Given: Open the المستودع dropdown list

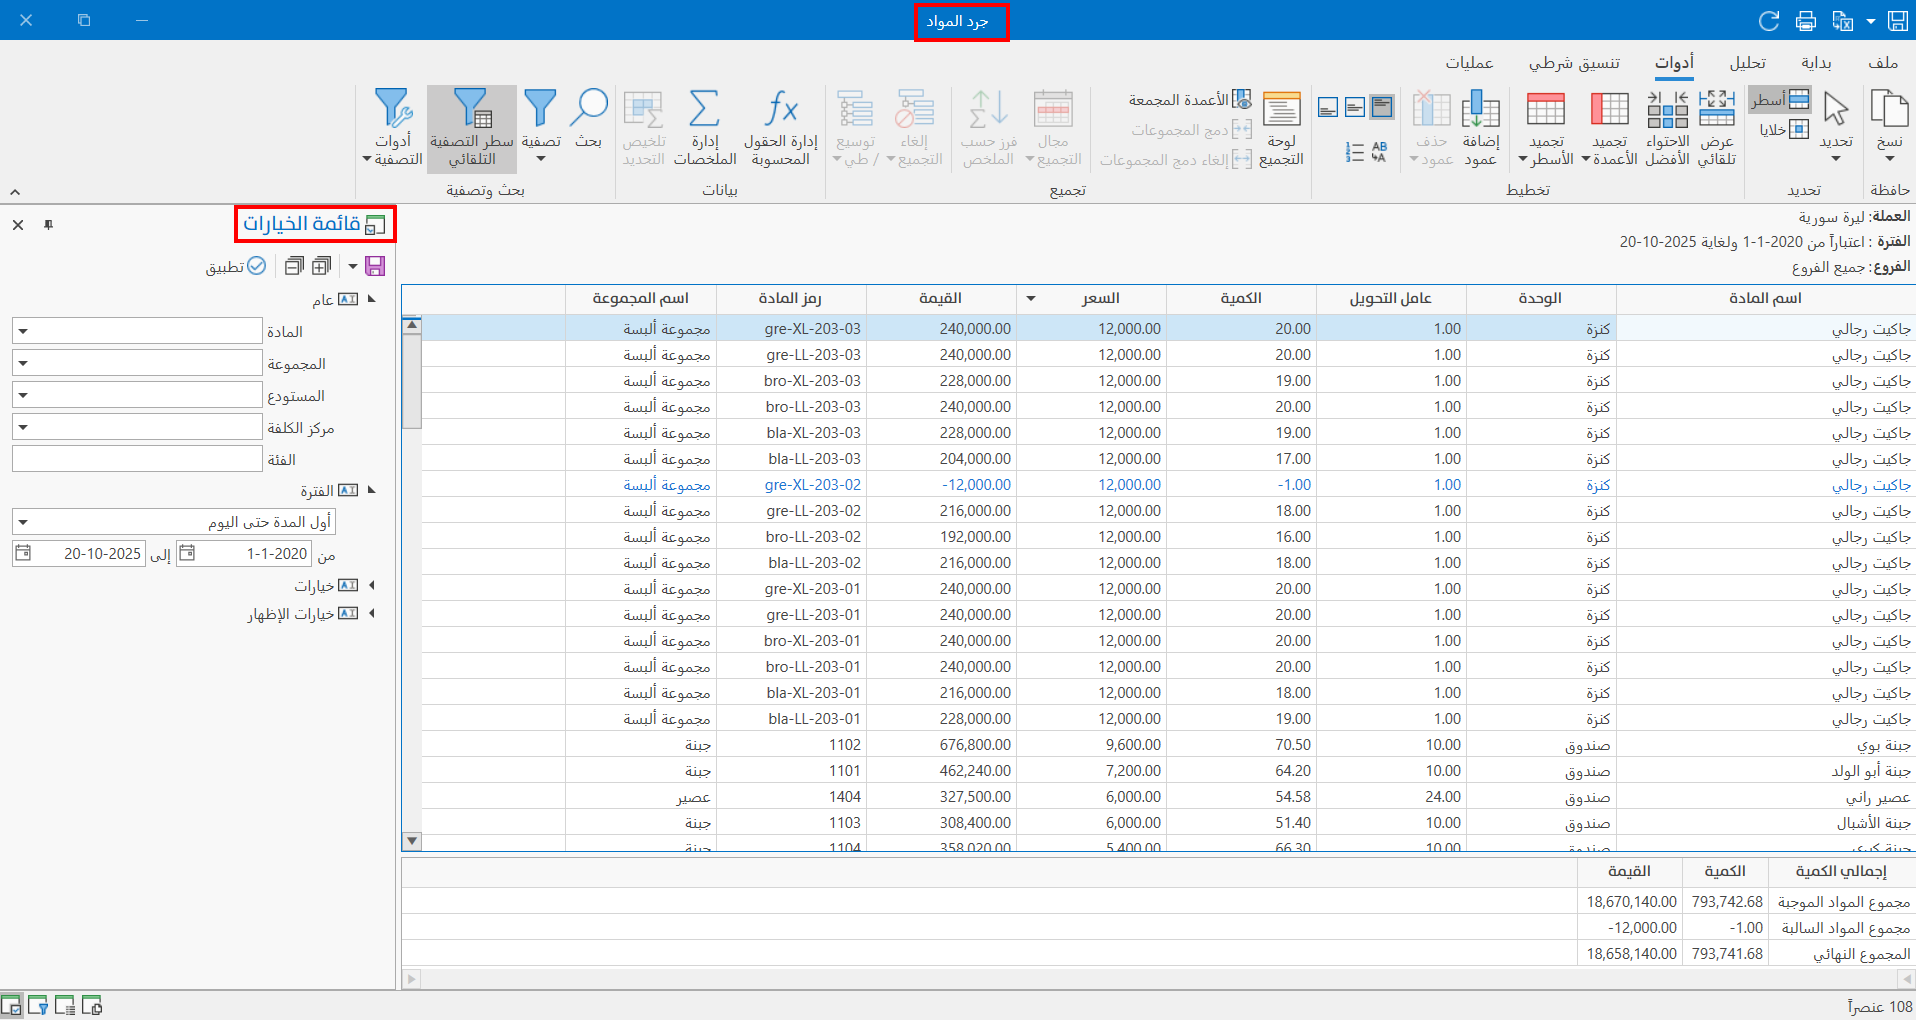Looking at the screenshot, I should [24, 396].
